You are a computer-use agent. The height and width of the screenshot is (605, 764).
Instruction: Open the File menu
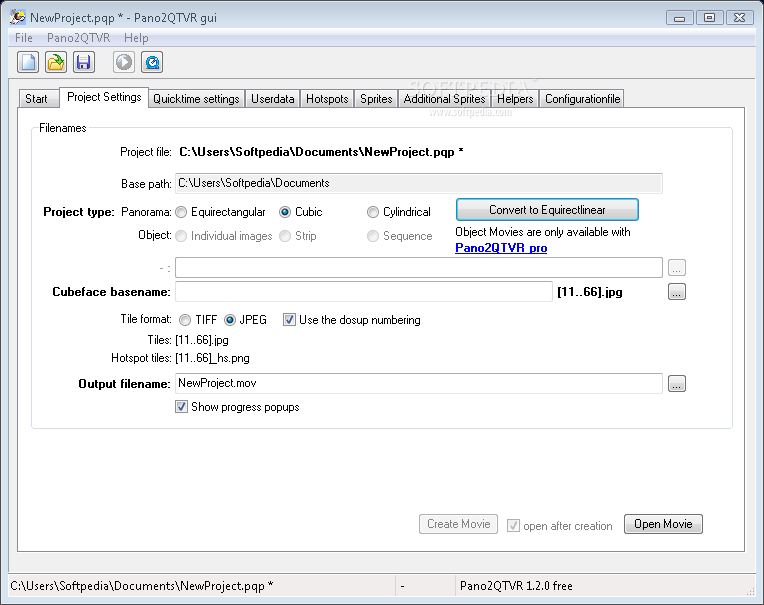23,38
